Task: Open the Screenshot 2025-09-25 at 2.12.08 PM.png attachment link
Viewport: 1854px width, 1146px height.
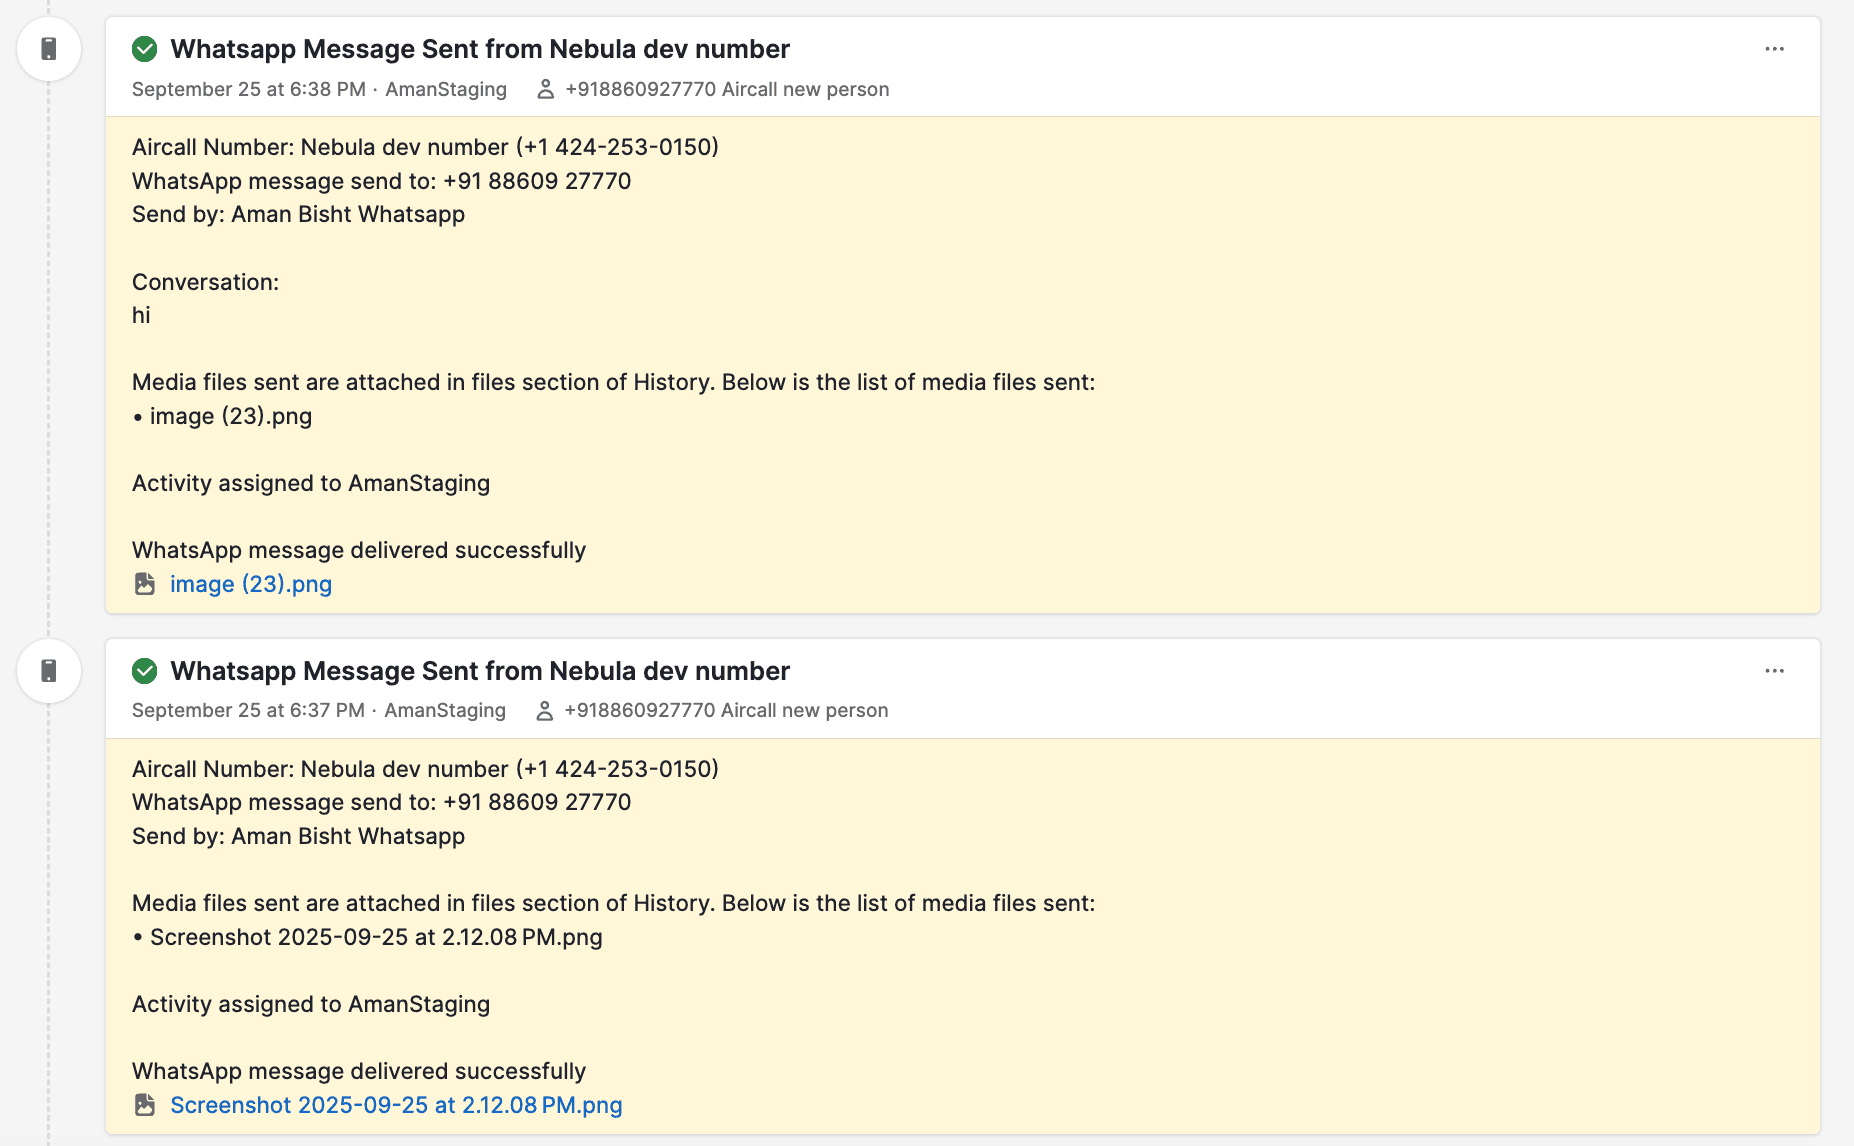Action: 396,1105
